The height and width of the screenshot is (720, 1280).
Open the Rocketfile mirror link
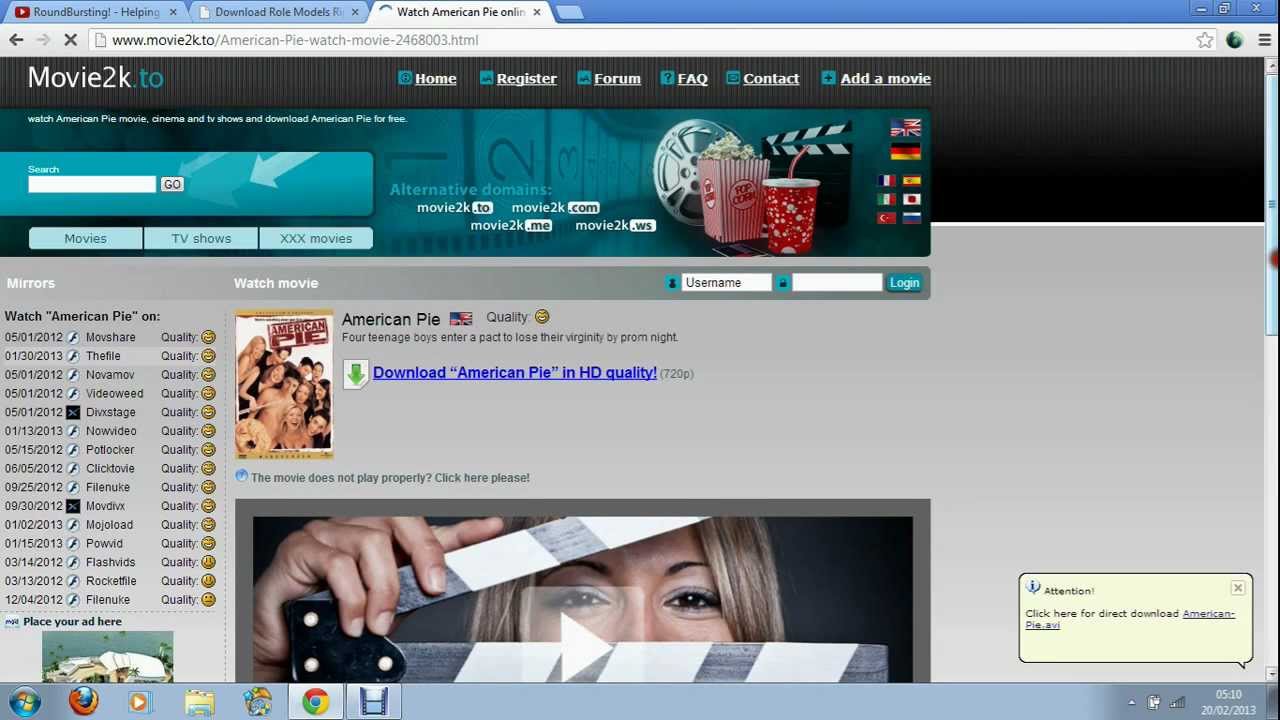110,581
